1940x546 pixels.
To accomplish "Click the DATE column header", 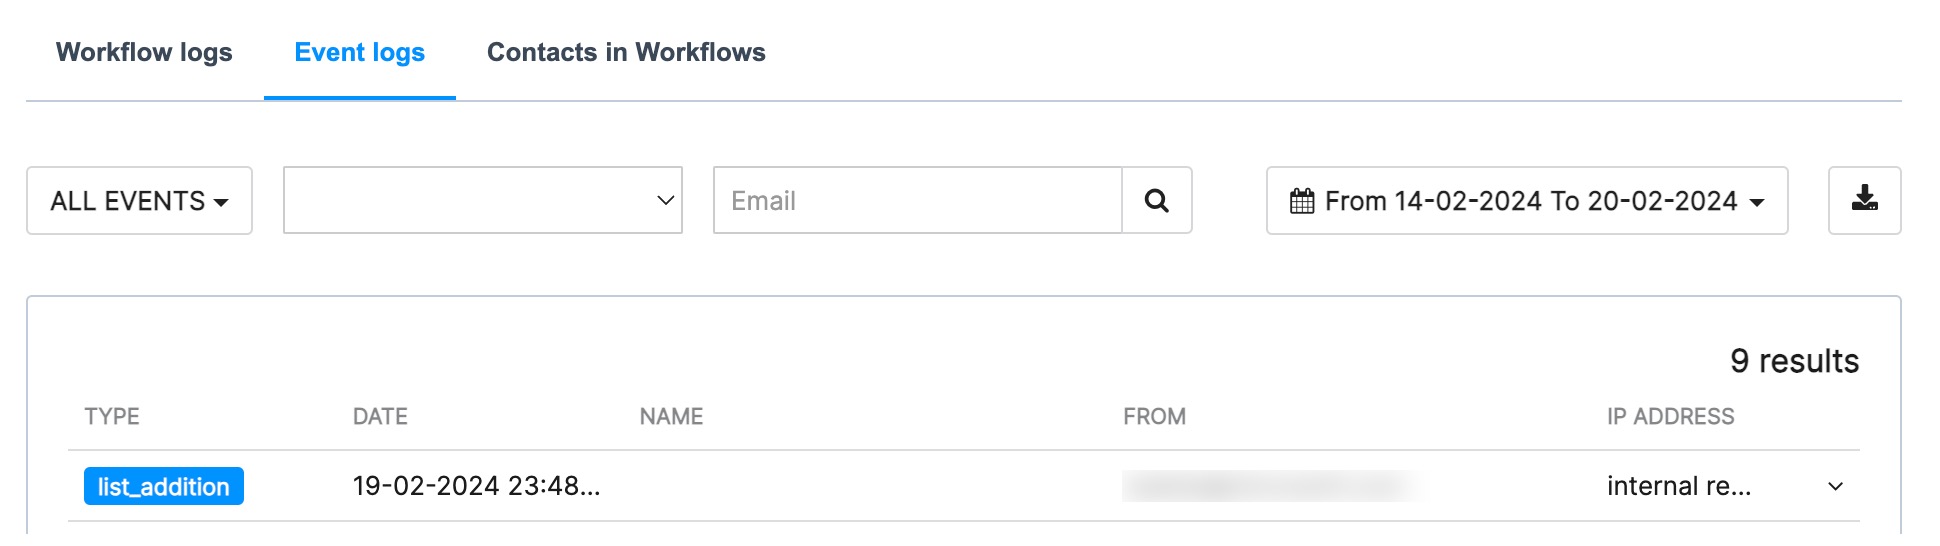I will [x=380, y=417].
